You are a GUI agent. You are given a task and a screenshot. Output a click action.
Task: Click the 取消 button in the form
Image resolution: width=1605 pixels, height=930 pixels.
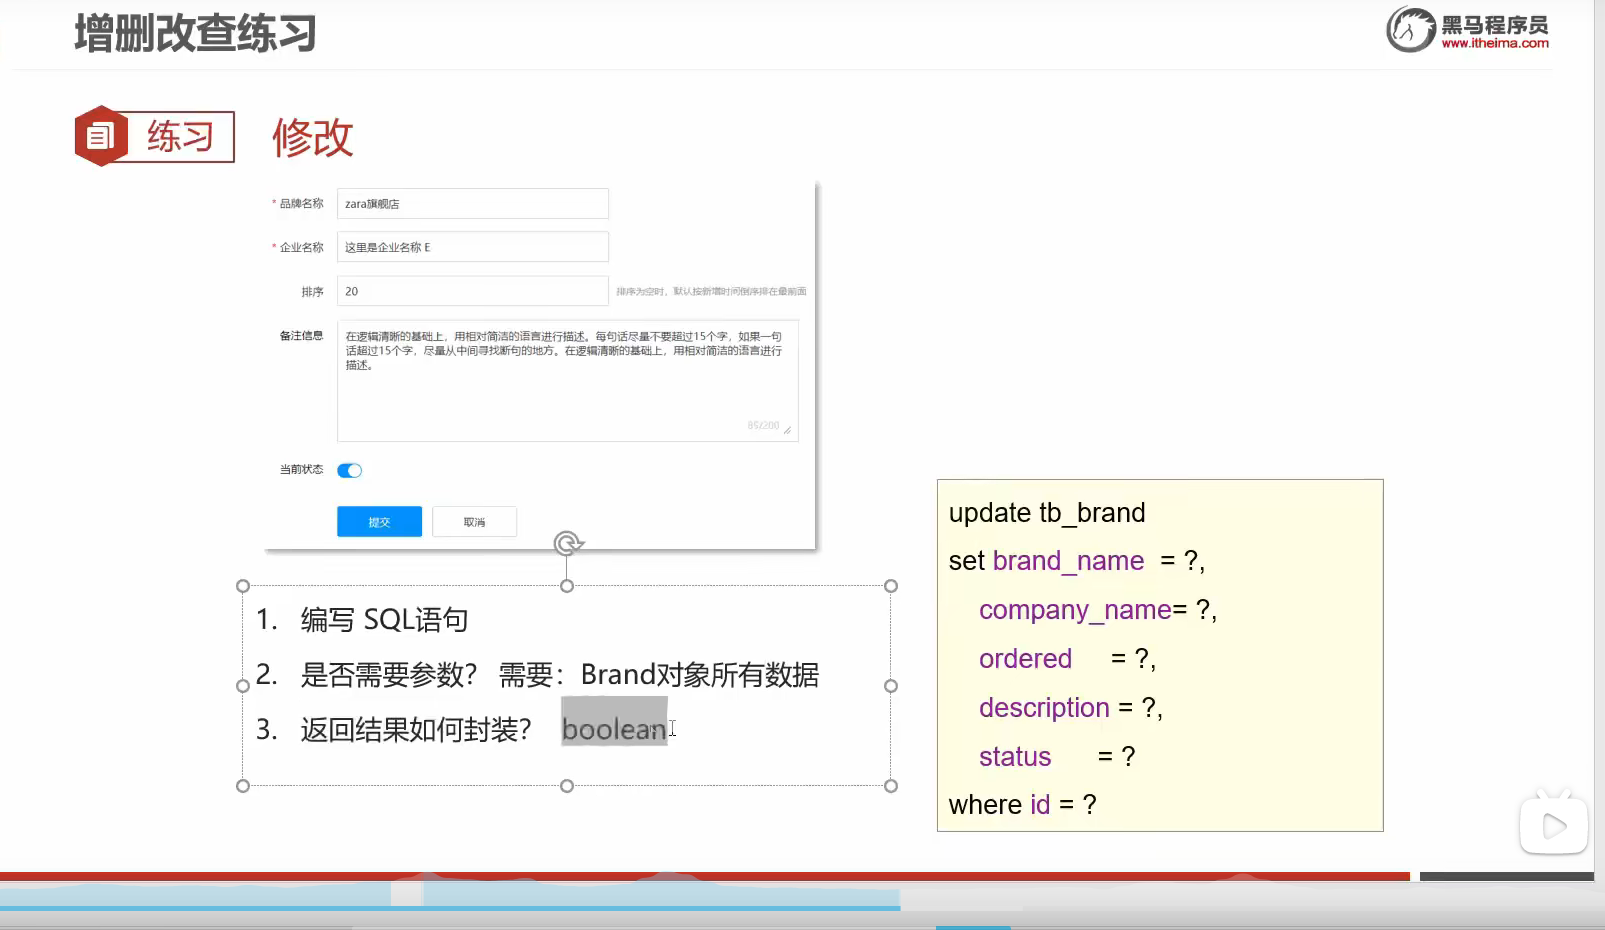click(x=474, y=522)
